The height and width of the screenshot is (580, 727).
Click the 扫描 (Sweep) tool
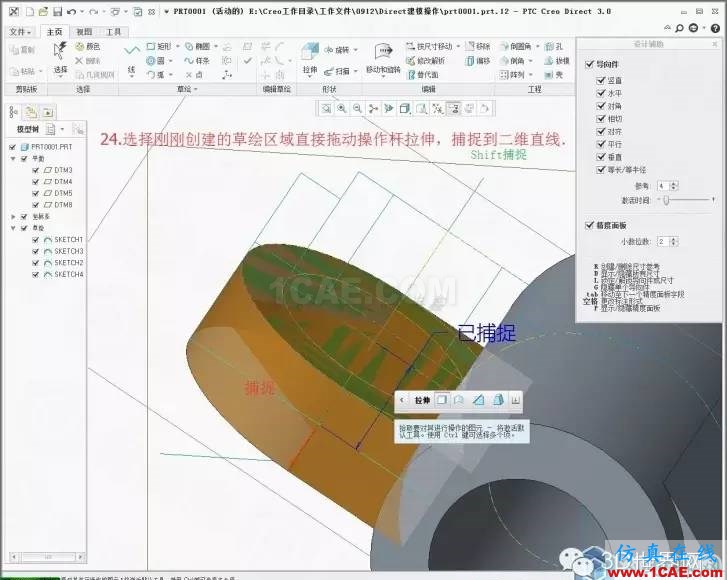(x=337, y=71)
